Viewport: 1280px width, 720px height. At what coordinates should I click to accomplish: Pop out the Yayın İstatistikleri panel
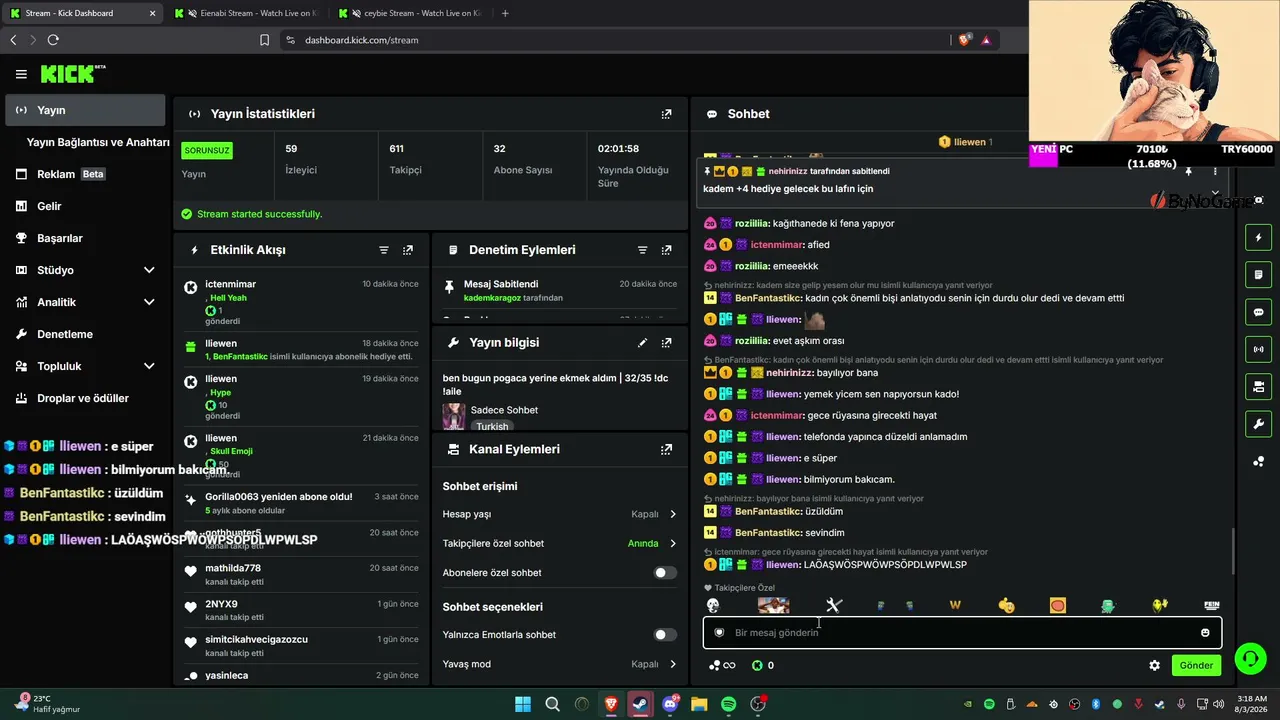click(666, 114)
